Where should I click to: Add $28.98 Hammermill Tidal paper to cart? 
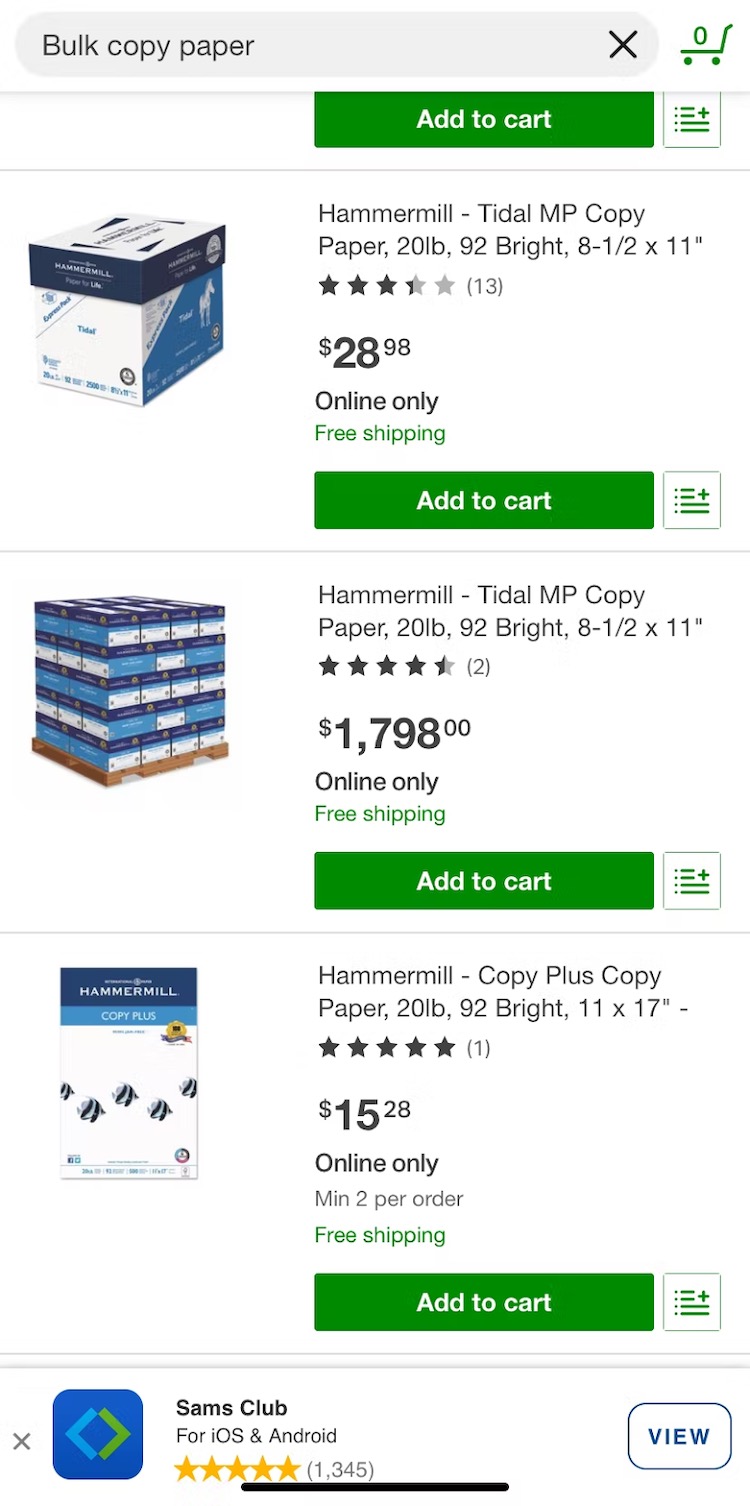[484, 500]
